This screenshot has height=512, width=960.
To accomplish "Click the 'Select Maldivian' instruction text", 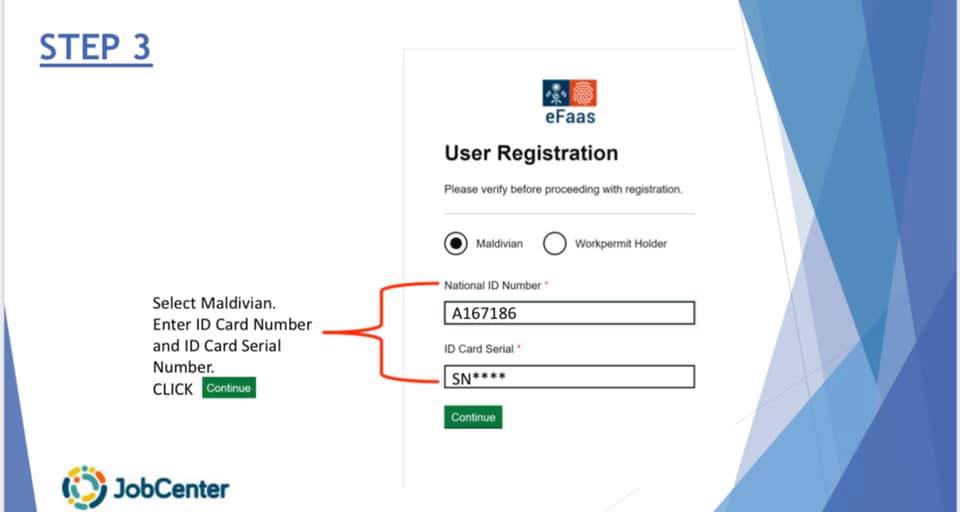I will [x=214, y=303].
